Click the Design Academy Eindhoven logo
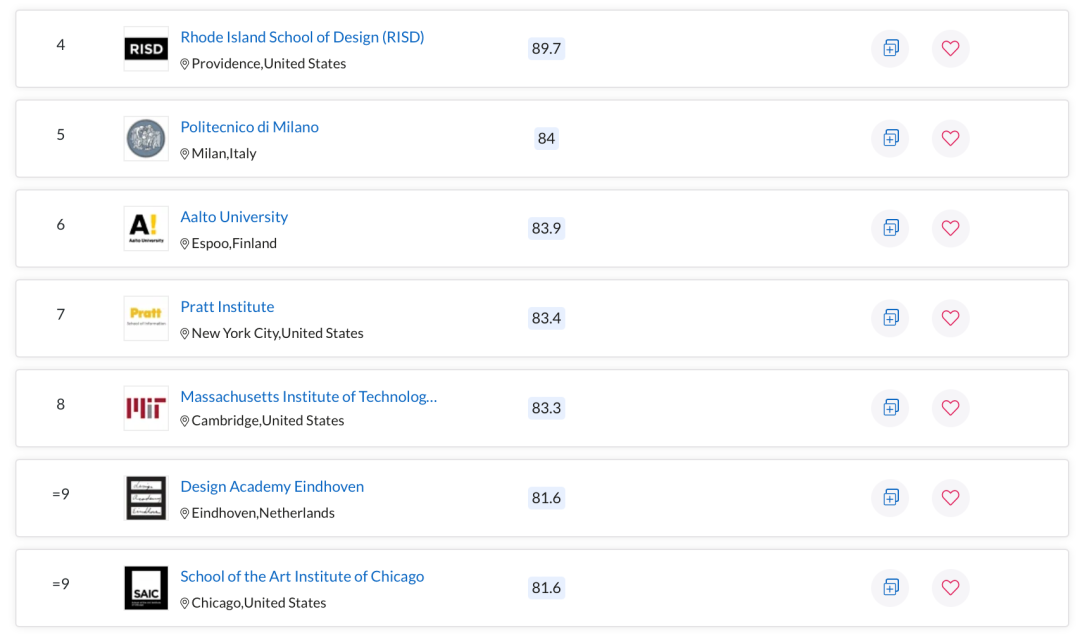1080x638 pixels. (x=146, y=497)
